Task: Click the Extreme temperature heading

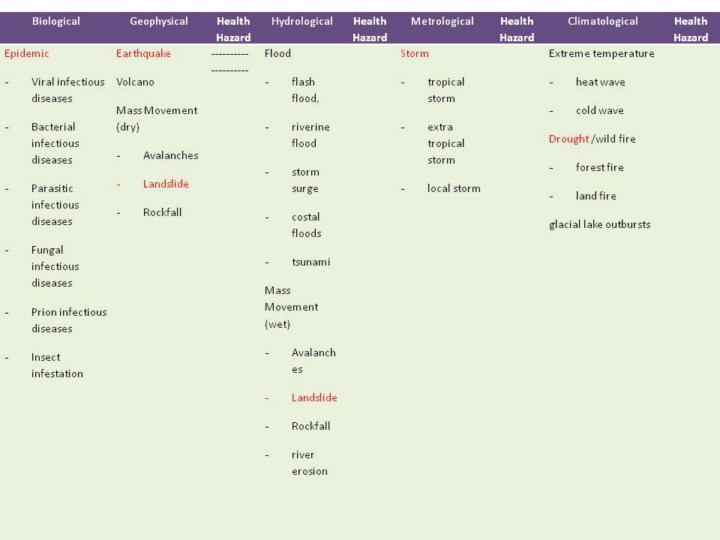Action: point(601,53)
